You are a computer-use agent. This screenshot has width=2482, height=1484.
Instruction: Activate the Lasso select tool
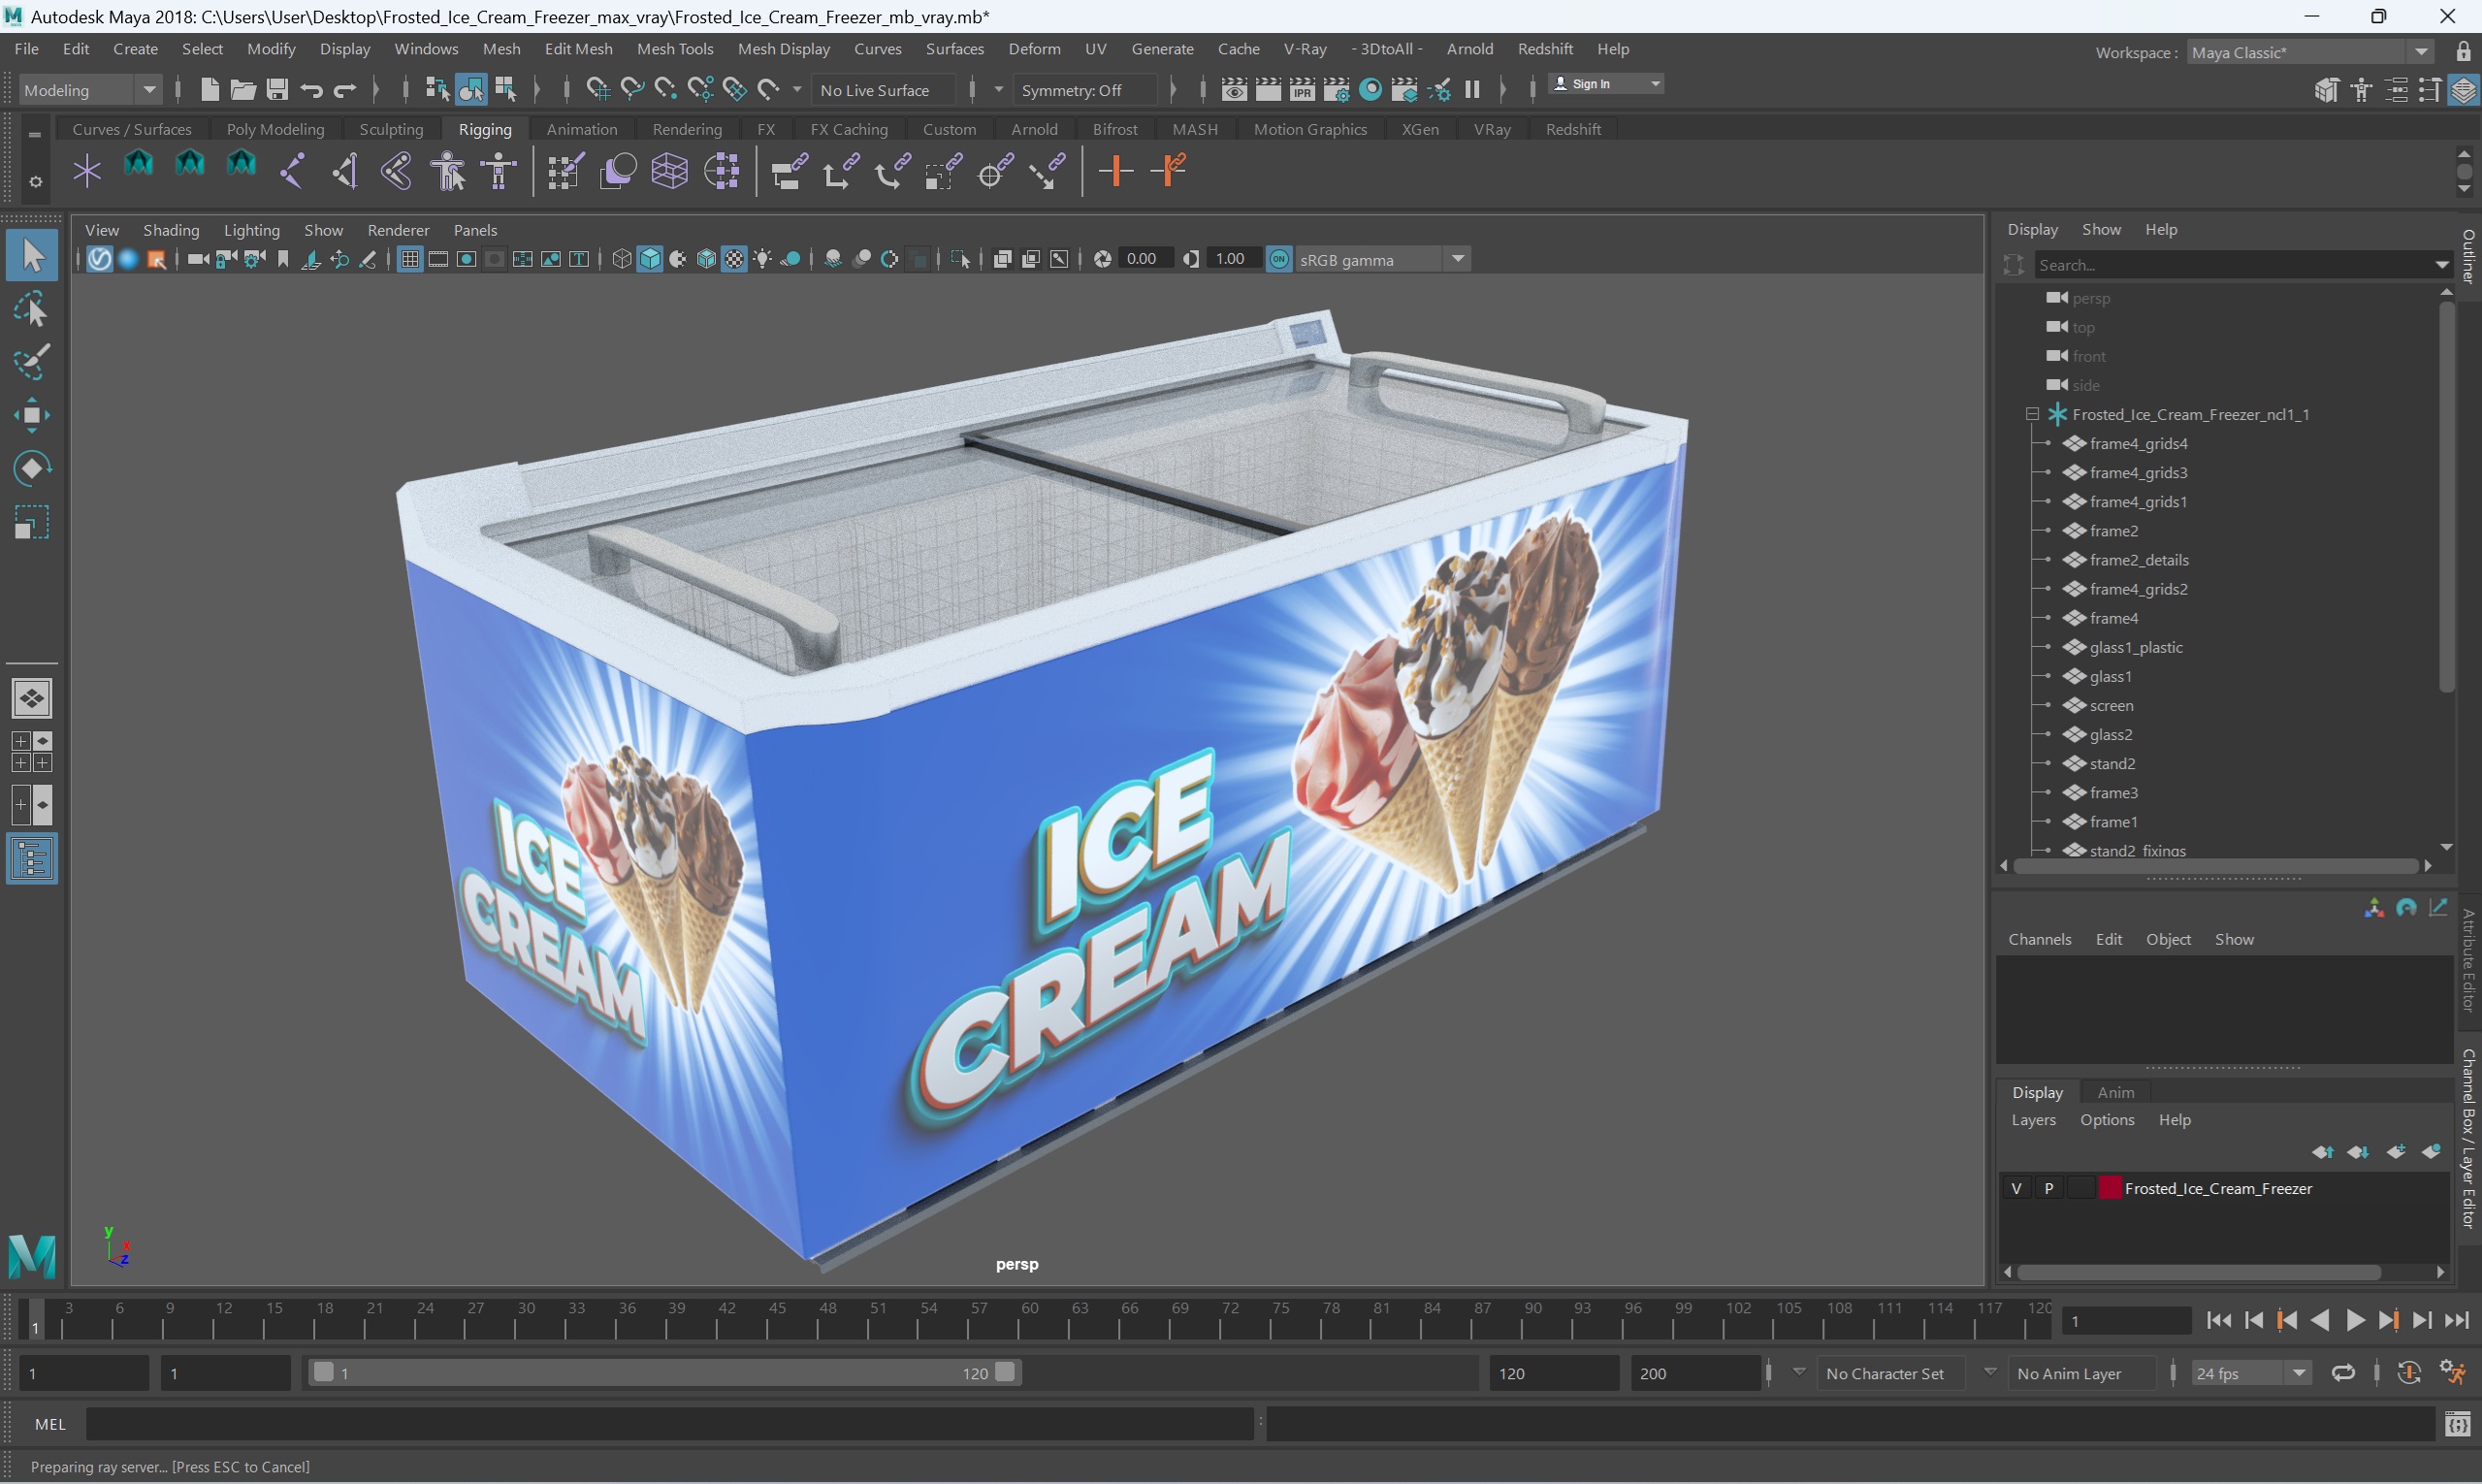click(32, 310)
